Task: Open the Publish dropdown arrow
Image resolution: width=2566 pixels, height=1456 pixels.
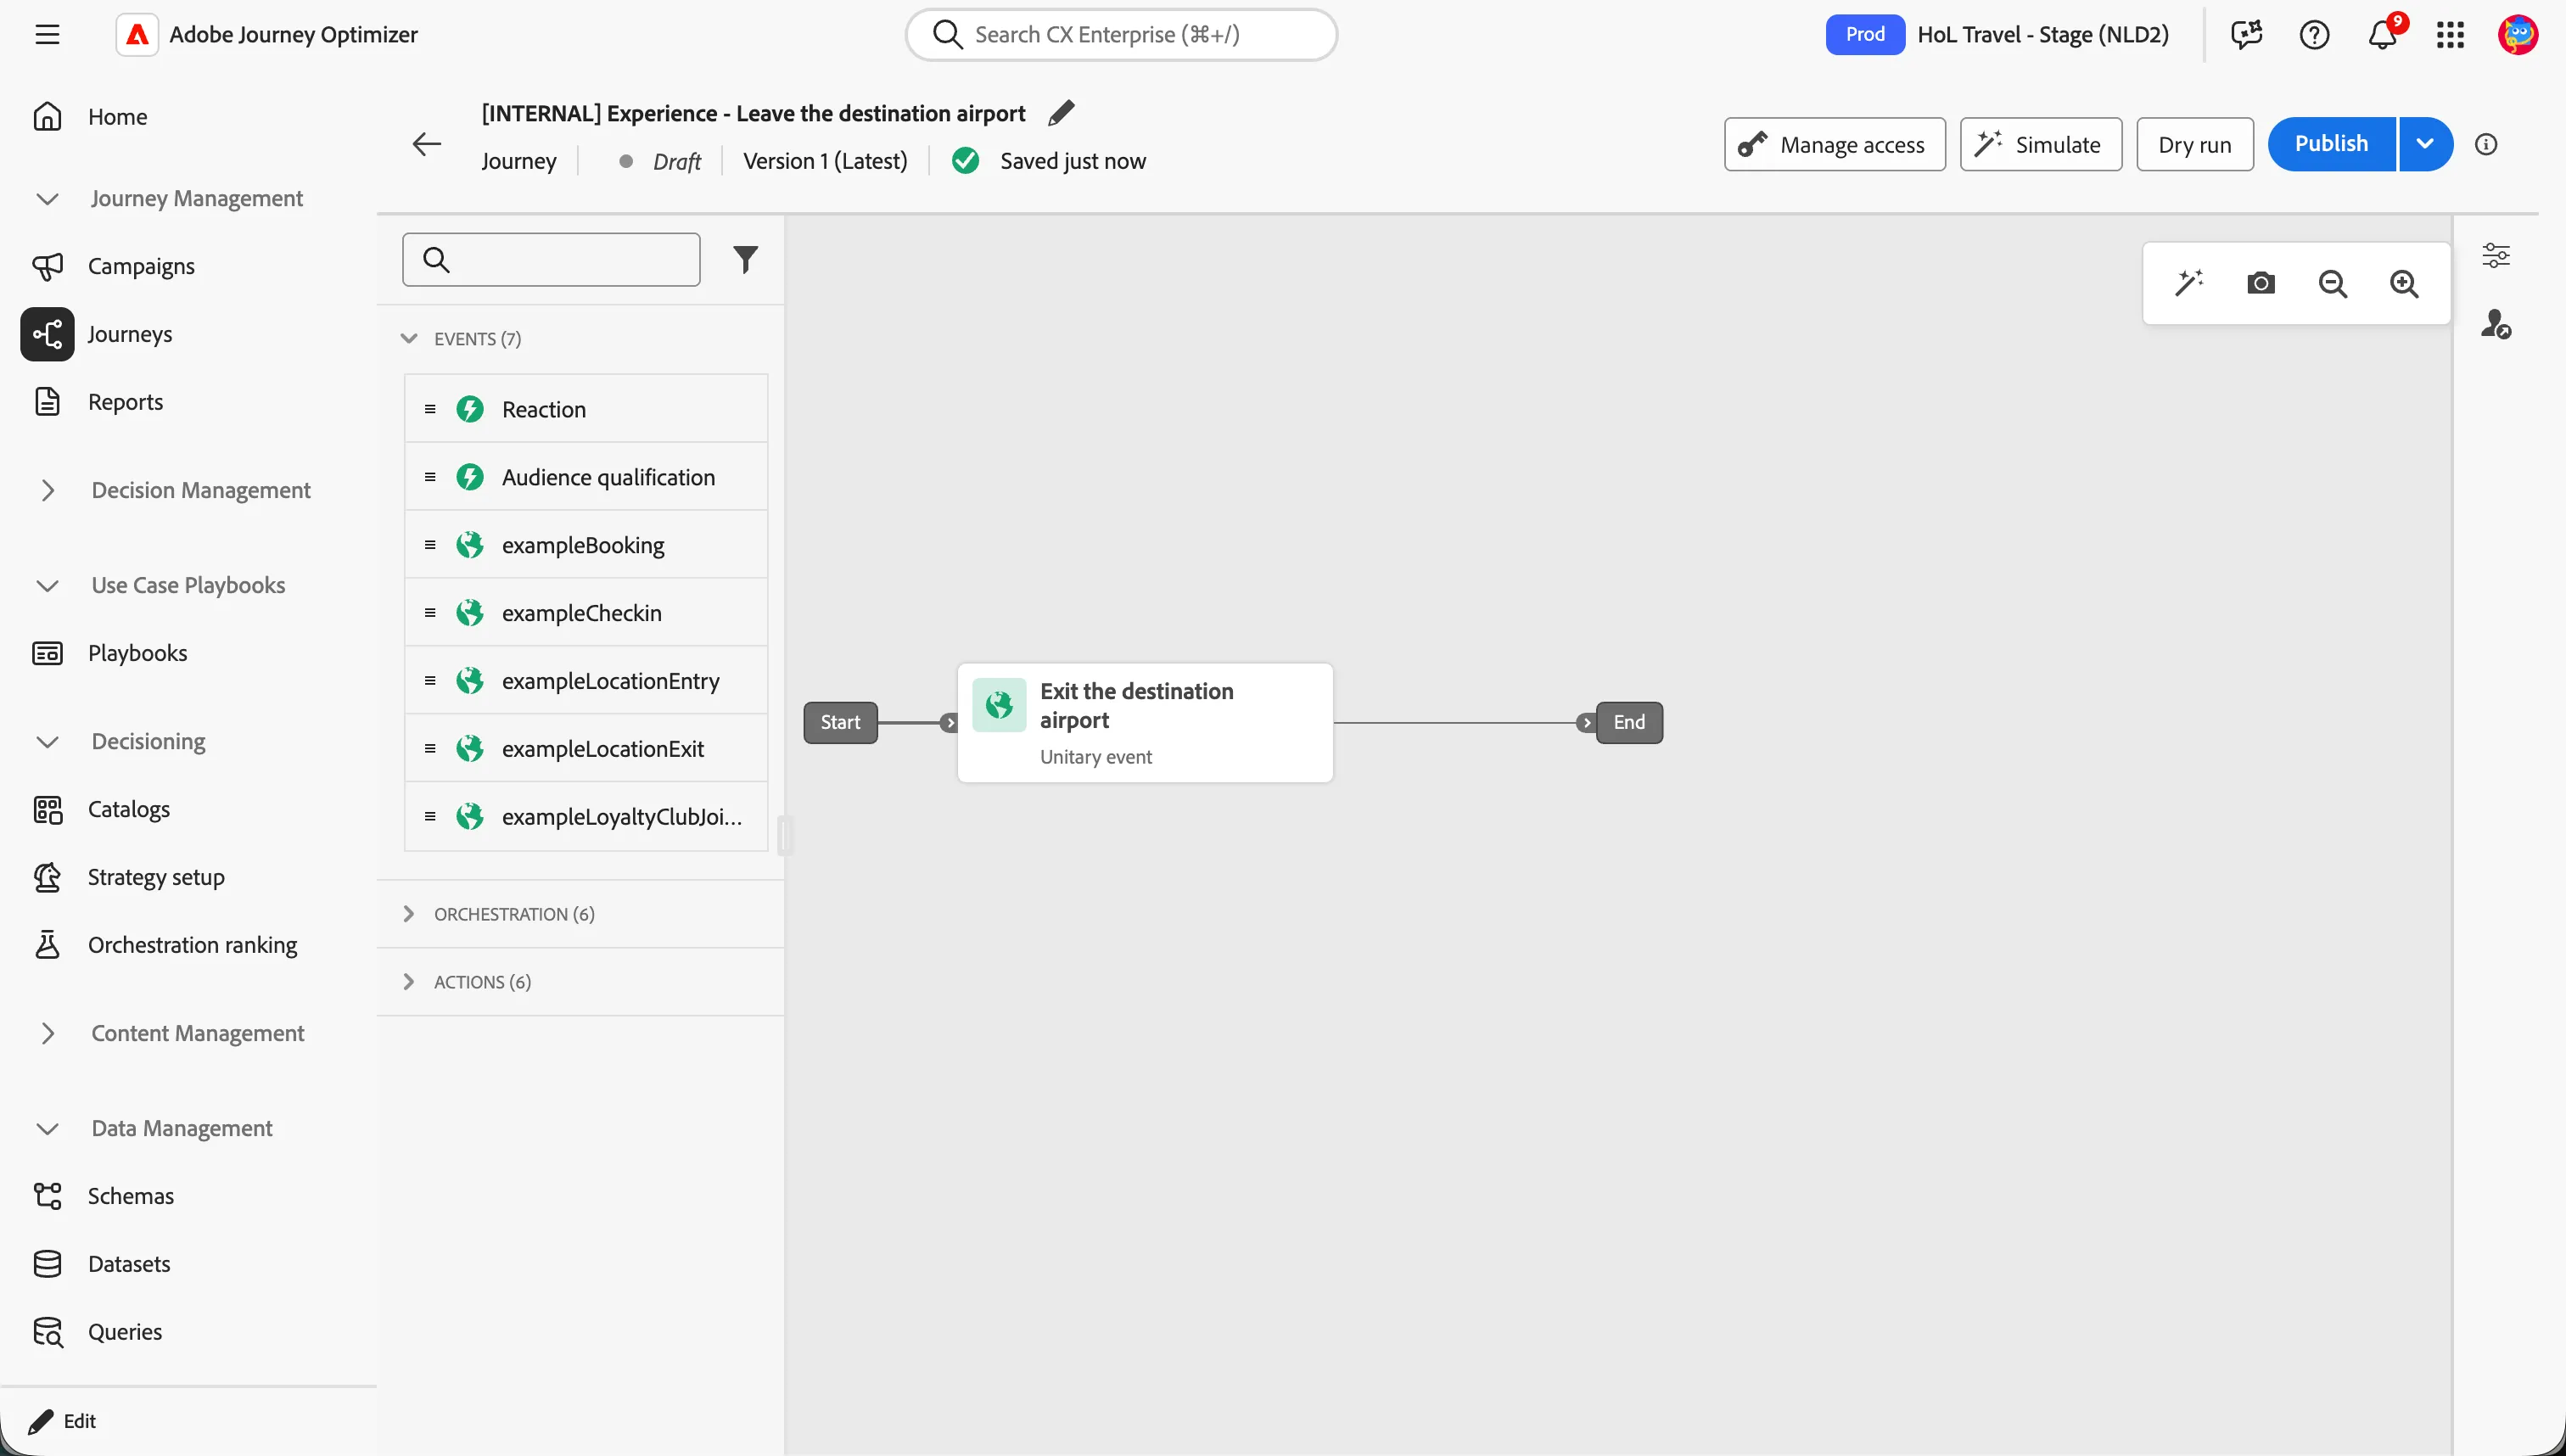Action: pyautogui.click(x=2426, y=144)
